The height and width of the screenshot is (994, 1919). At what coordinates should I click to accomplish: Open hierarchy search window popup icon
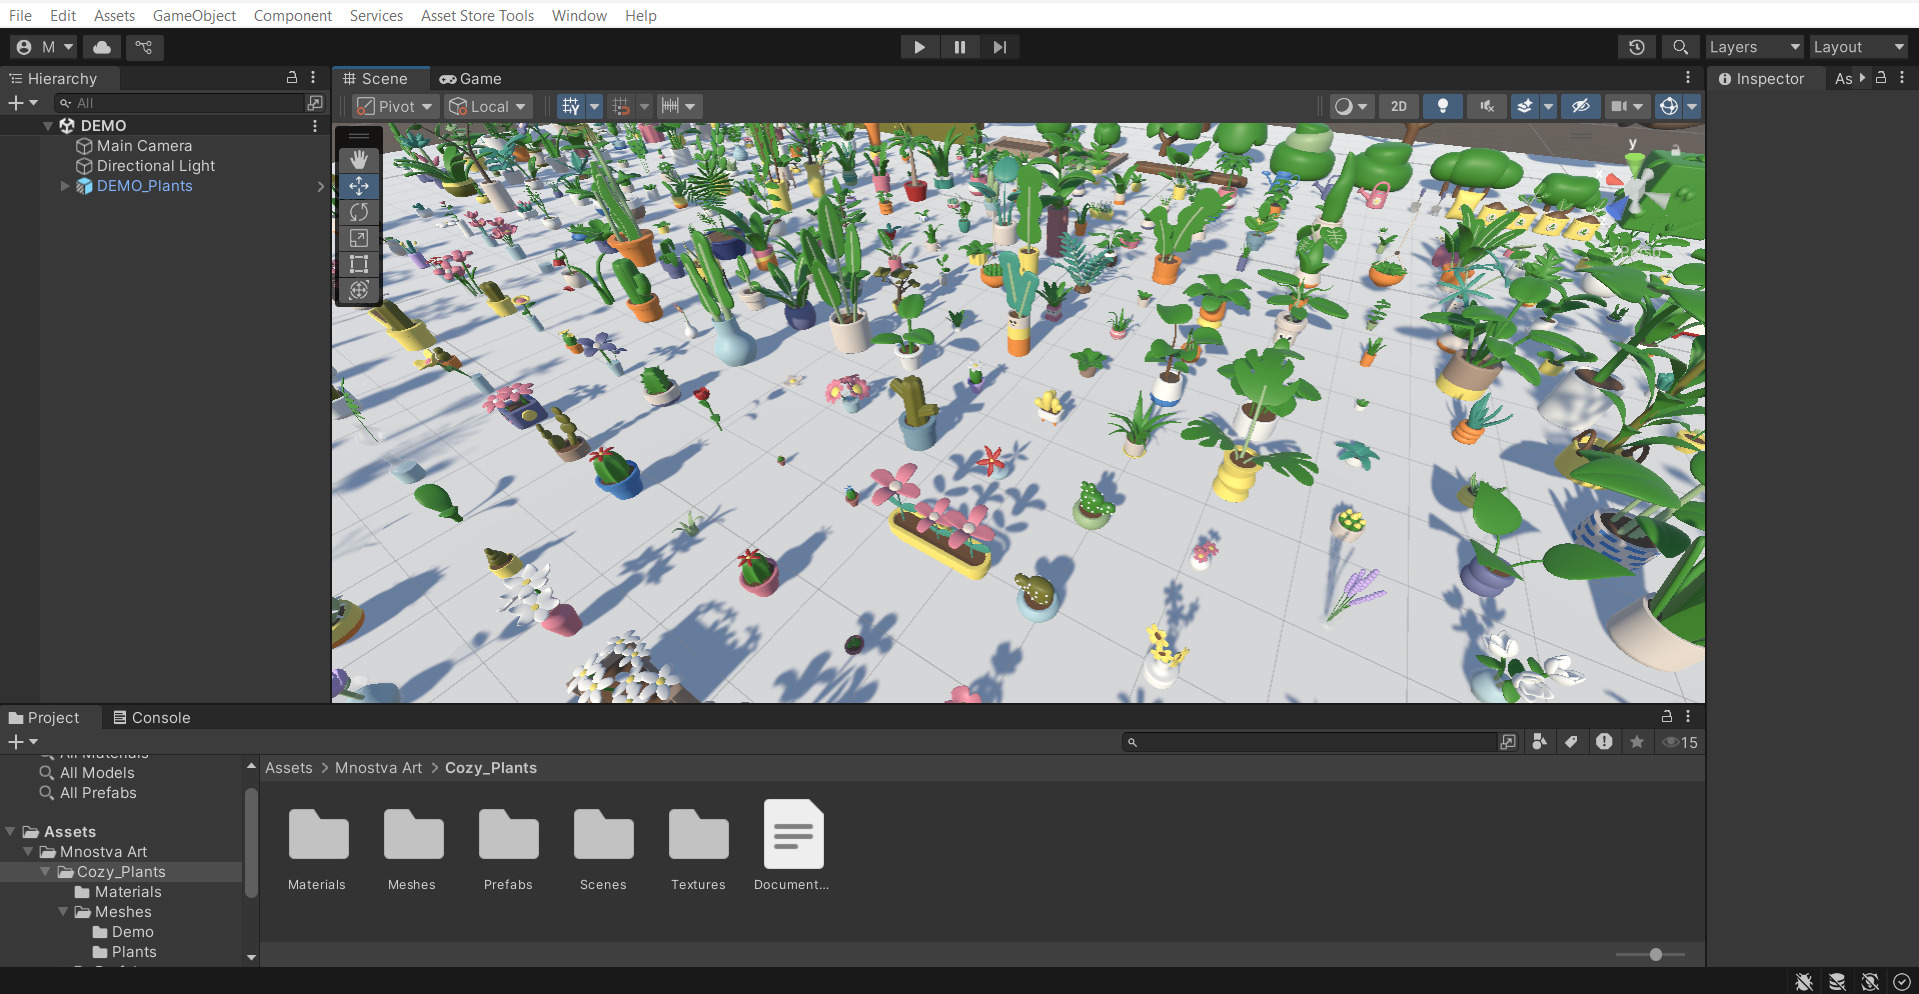(315, 103)
